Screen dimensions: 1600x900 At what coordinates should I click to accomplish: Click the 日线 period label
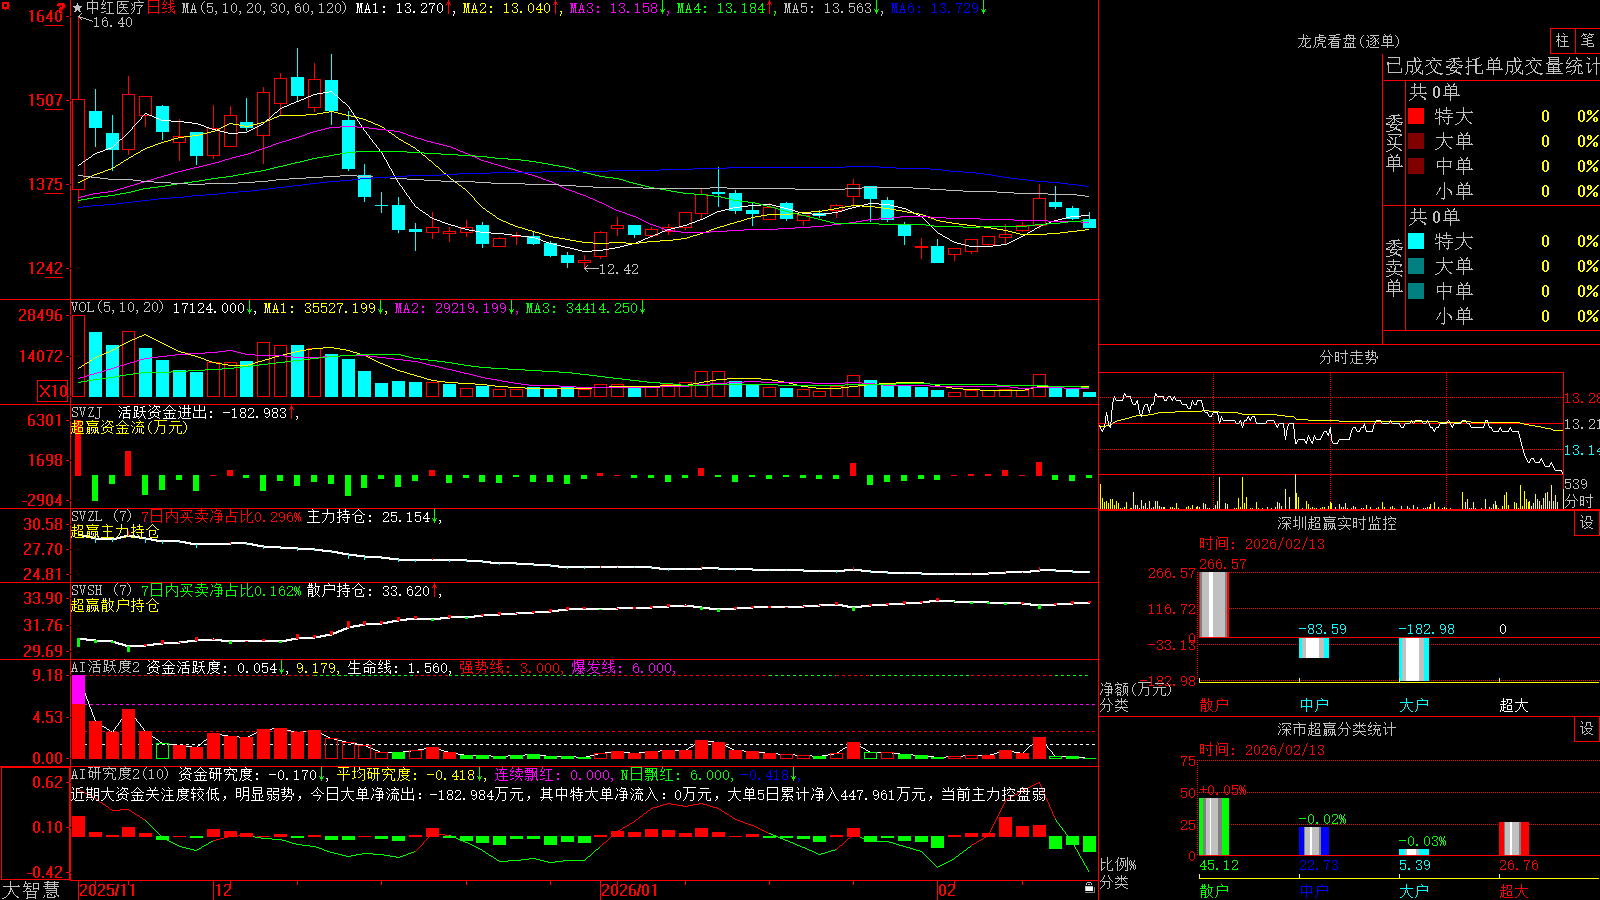[161, 8]
